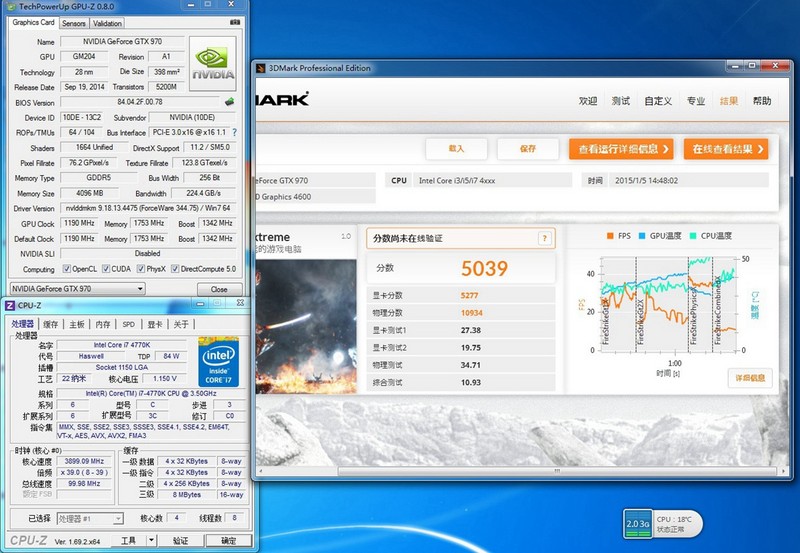Click the green CPU温度 legend swatch

click(x=691, y=236)
